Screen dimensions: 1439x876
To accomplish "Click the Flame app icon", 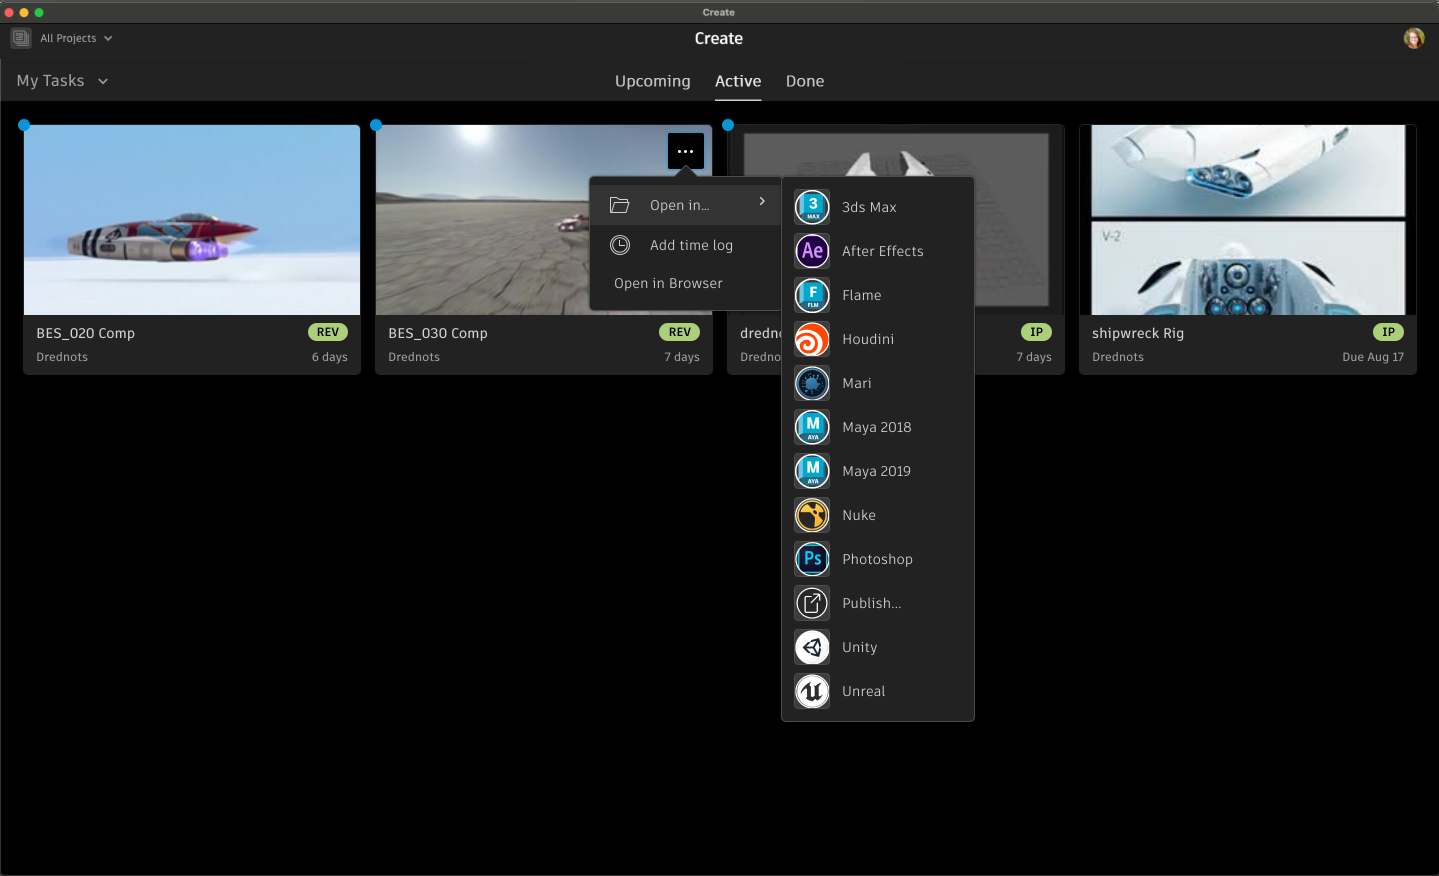I will click(x=812, y=295).
